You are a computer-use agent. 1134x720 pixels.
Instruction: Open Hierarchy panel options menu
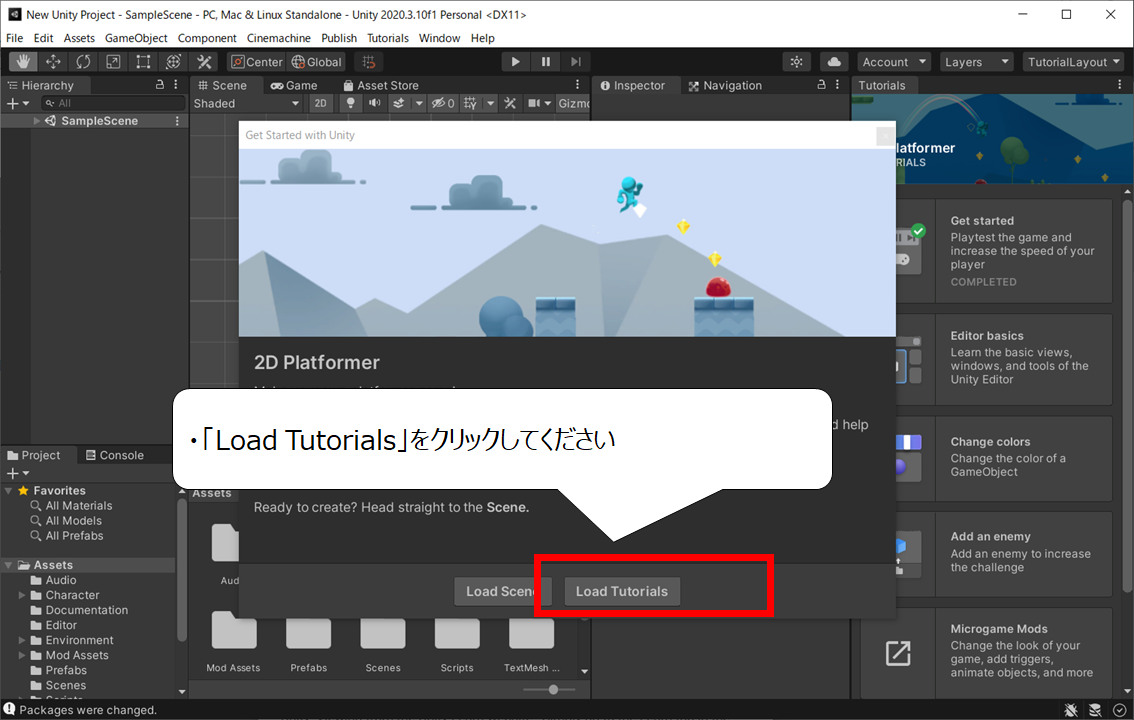tap(176, 85)
